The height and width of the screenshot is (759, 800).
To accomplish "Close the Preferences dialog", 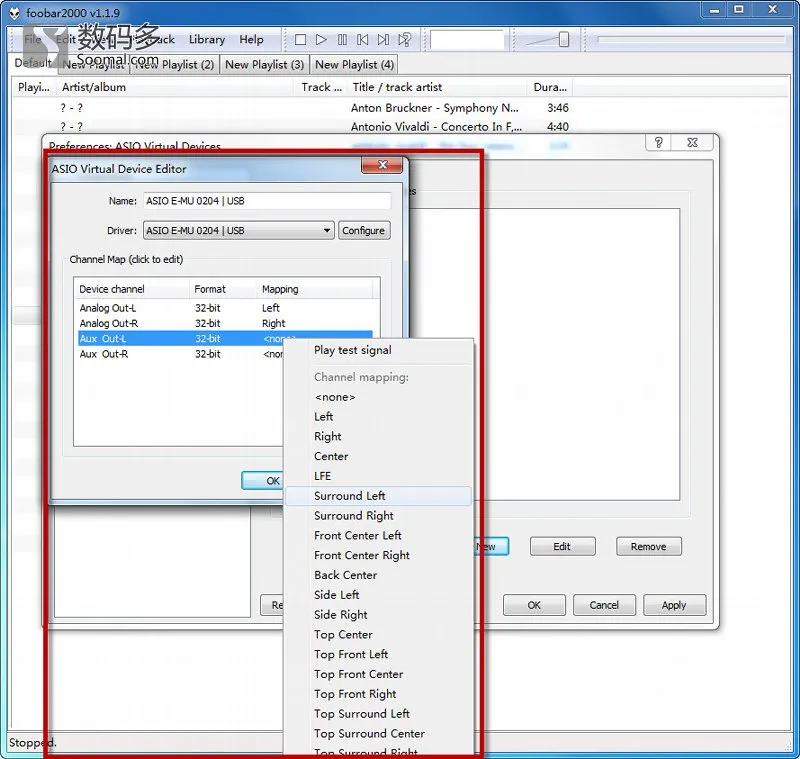I will pyautogui.click(x=692, y=142).
